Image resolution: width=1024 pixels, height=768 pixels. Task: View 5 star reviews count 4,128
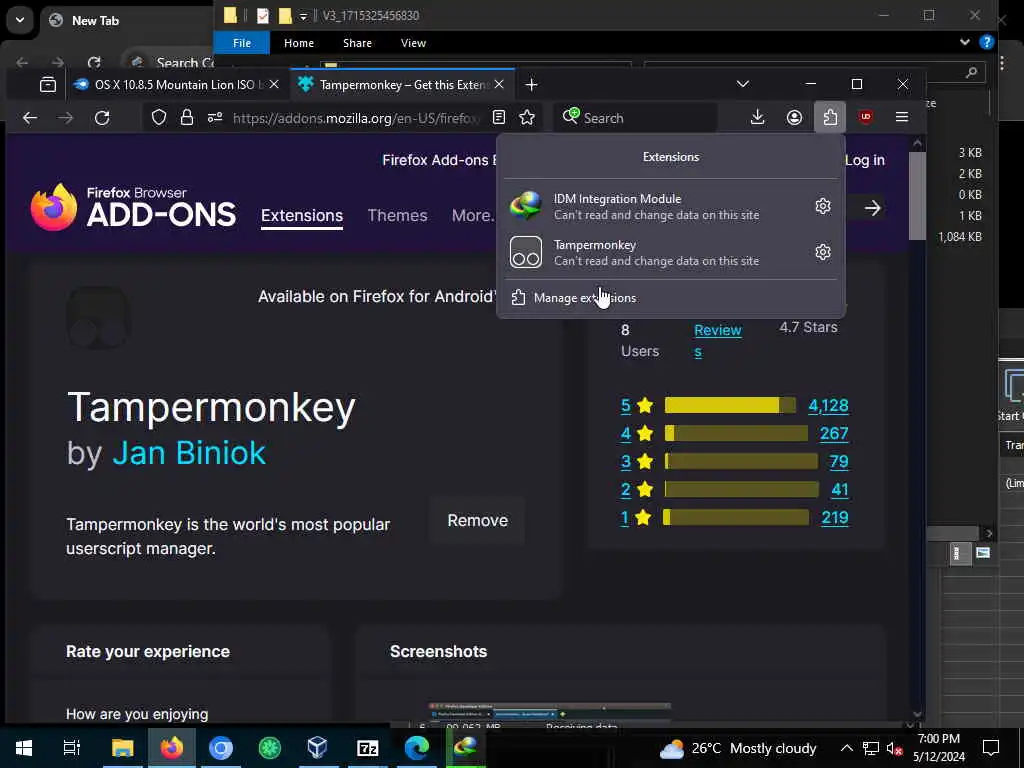828,406
